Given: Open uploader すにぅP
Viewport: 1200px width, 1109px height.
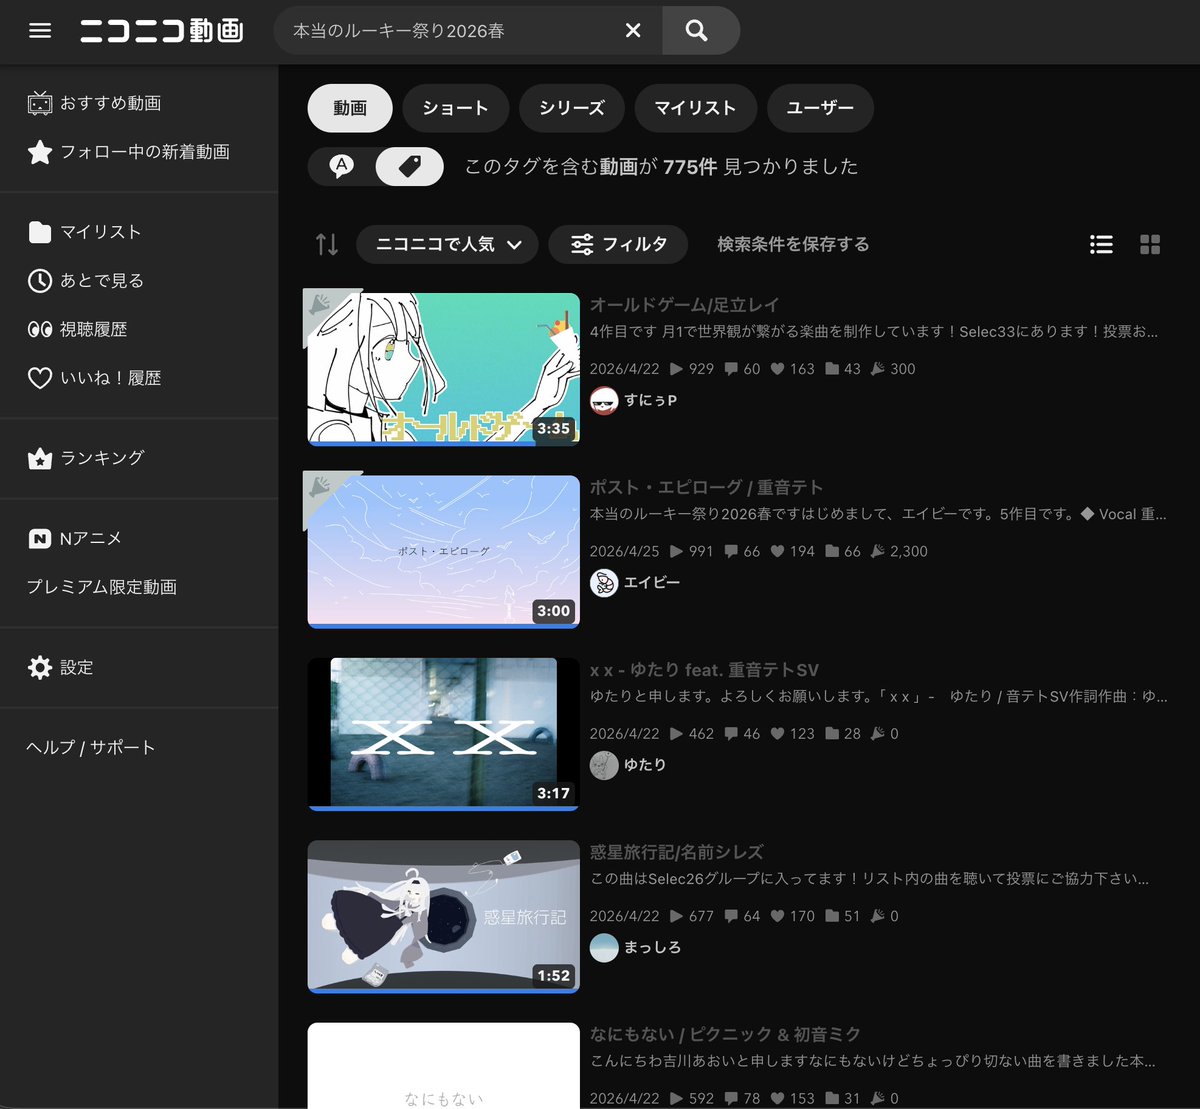Looking at the screenshot, I should click(x=651, y=400).
